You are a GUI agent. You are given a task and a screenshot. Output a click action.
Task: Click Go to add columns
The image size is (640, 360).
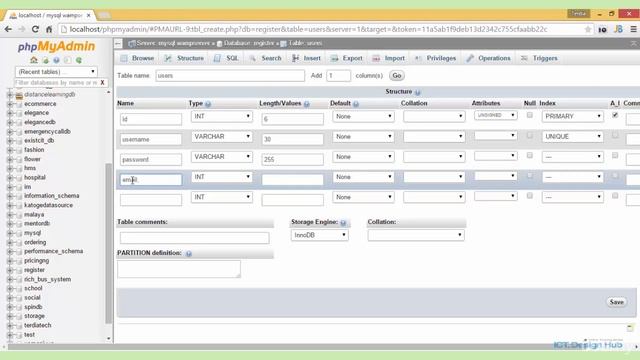click(x=397, y=76)
